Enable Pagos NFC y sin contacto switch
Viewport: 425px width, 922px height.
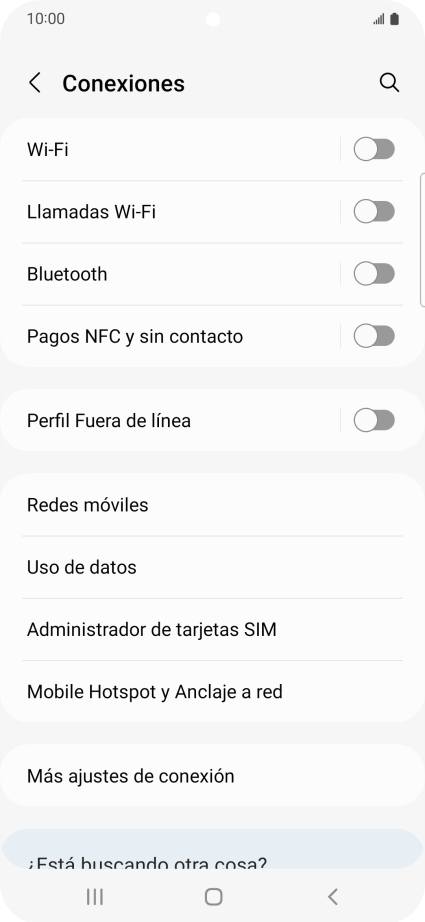[374, 336]
